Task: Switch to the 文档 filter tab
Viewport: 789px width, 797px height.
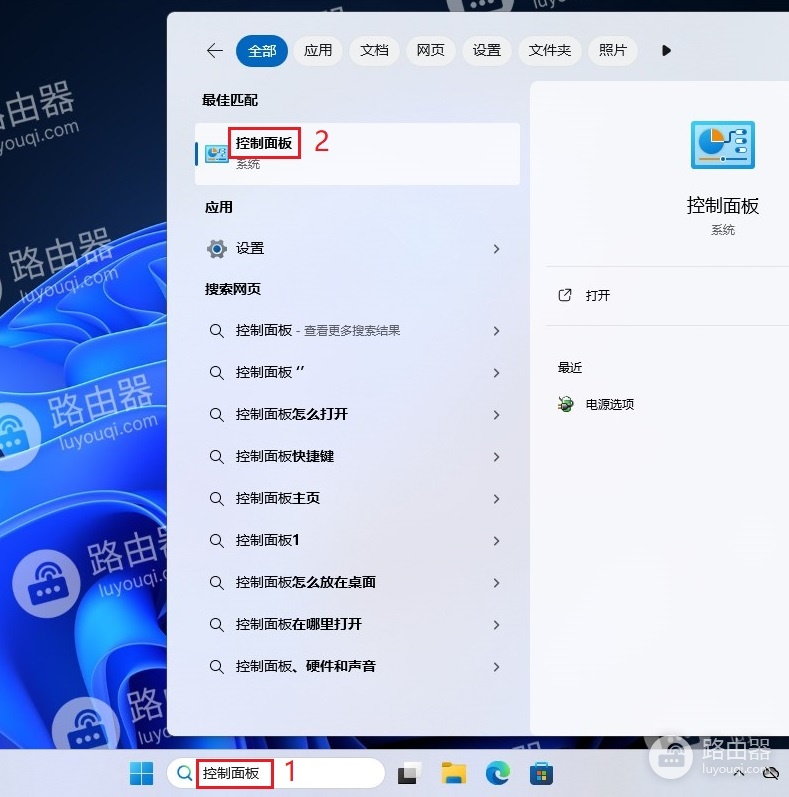Action: [x=374, y=50]
